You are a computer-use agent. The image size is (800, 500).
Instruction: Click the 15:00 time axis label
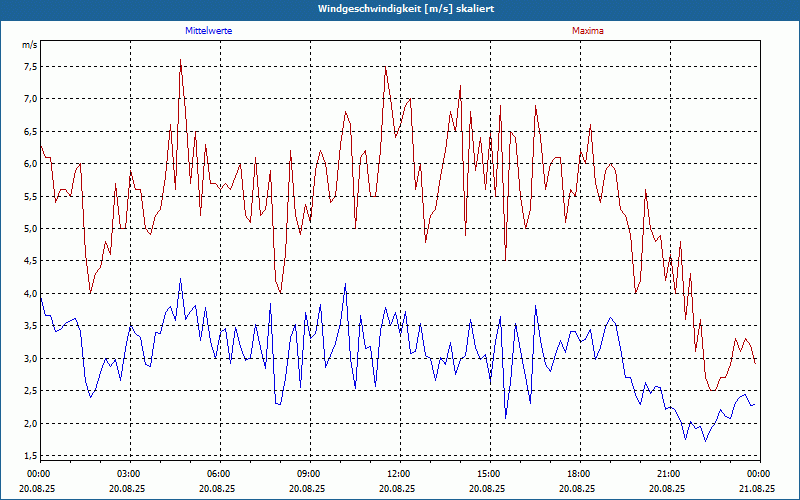(487, 474)
